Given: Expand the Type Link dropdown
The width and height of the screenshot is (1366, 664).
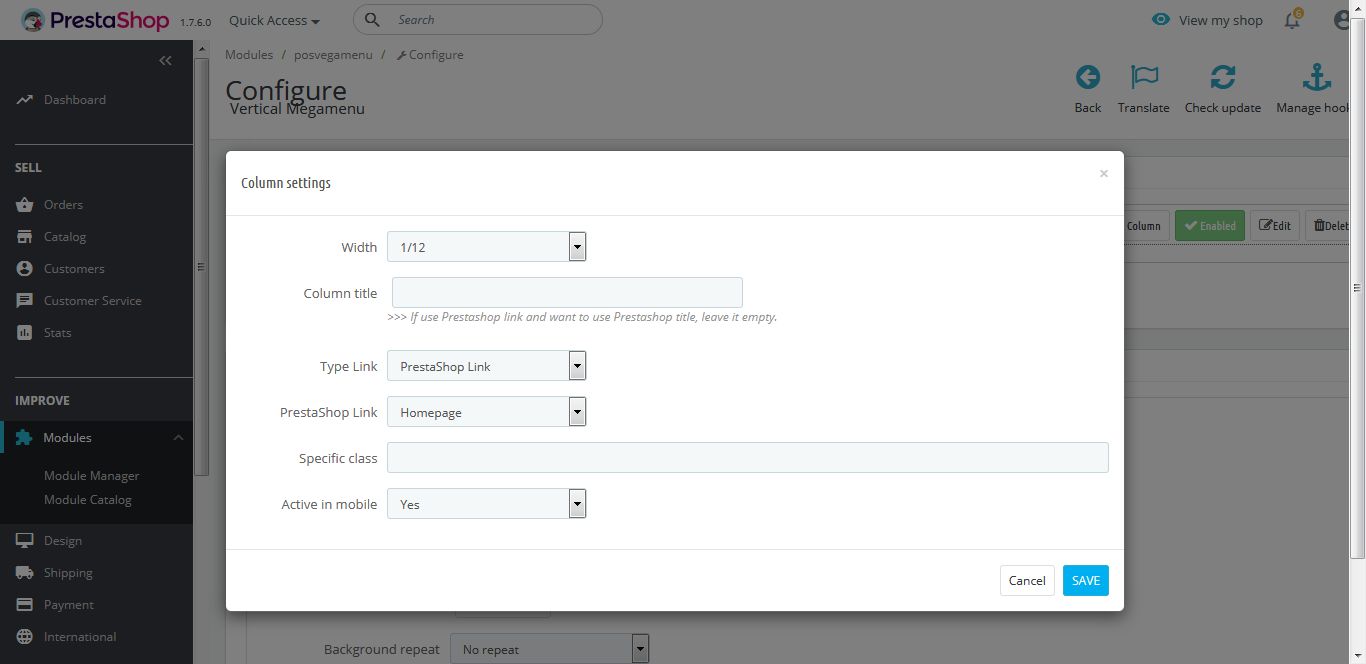Looking at the screenshot, I should [x=486, y=366].
